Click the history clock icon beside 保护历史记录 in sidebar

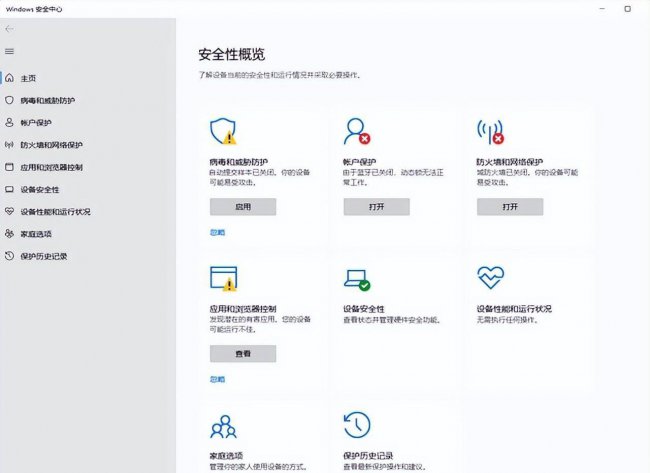9,256
